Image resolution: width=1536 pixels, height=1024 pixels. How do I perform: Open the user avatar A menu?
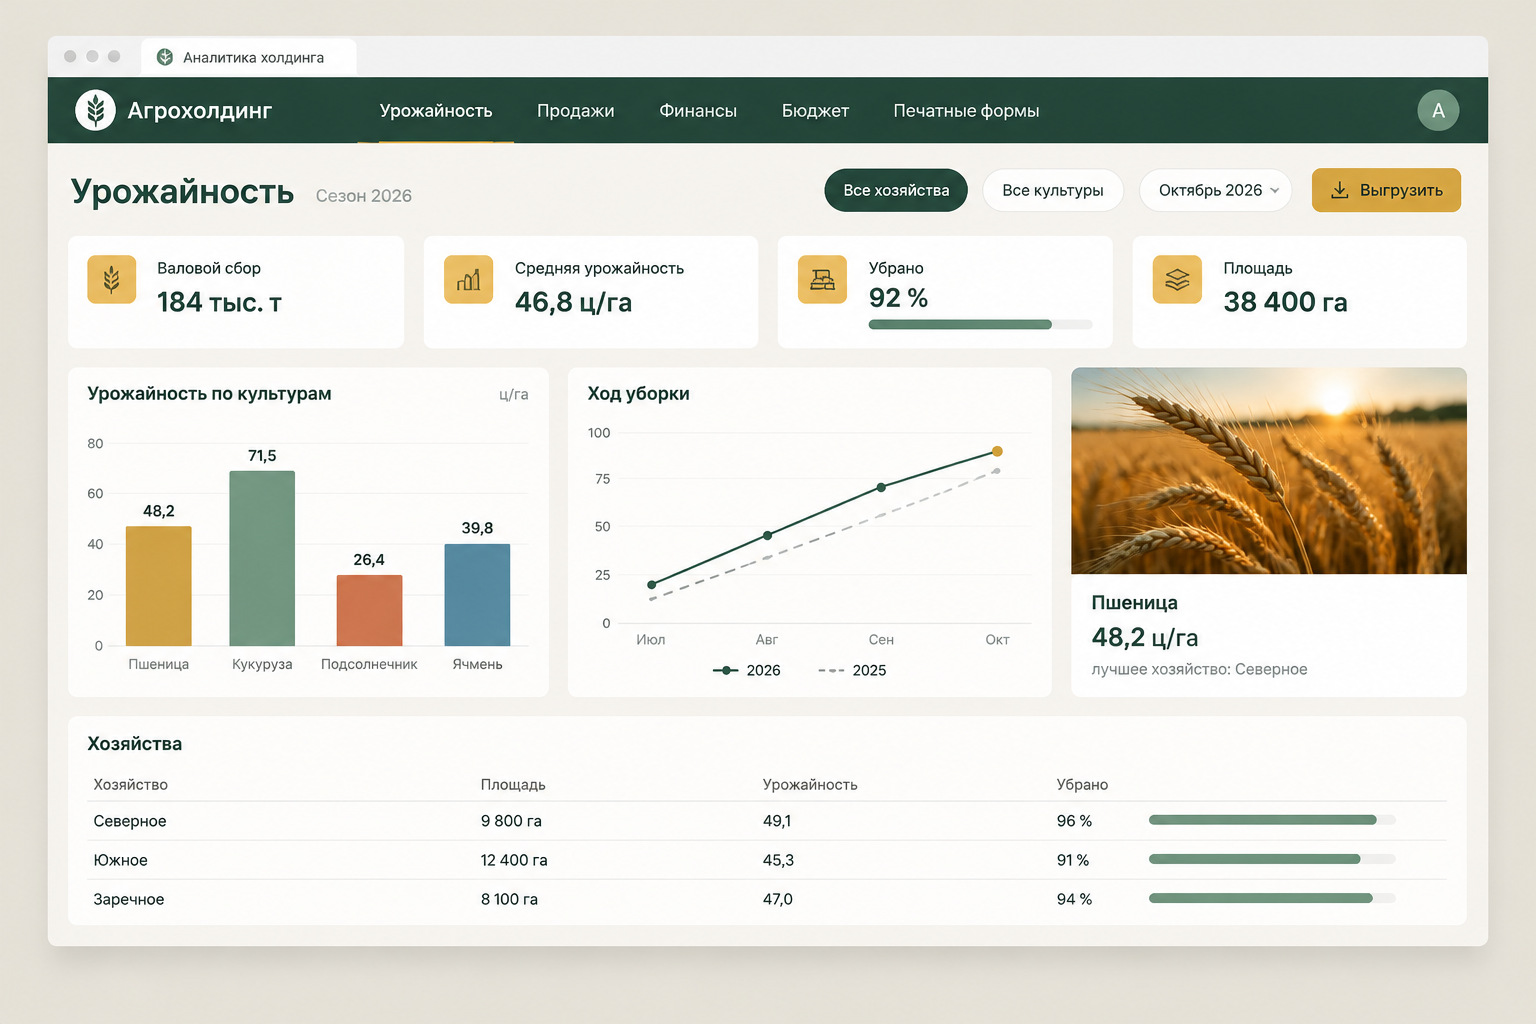[1438, 110]
